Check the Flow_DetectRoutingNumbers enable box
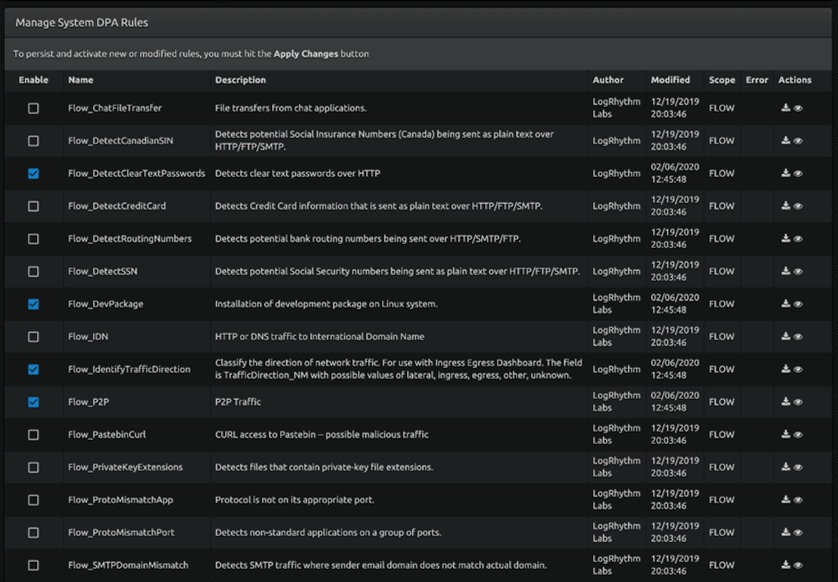This screenshot has width=838, height=582. (33, 239)
